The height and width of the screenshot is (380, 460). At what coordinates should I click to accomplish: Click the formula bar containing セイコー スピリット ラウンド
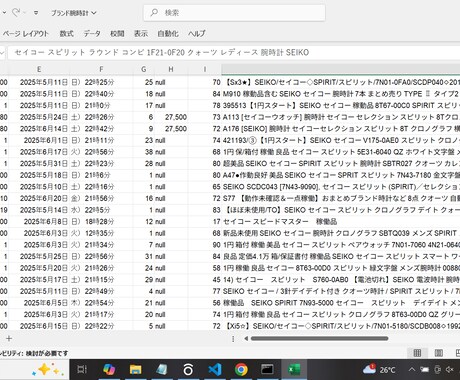click(x=234, y=52)
